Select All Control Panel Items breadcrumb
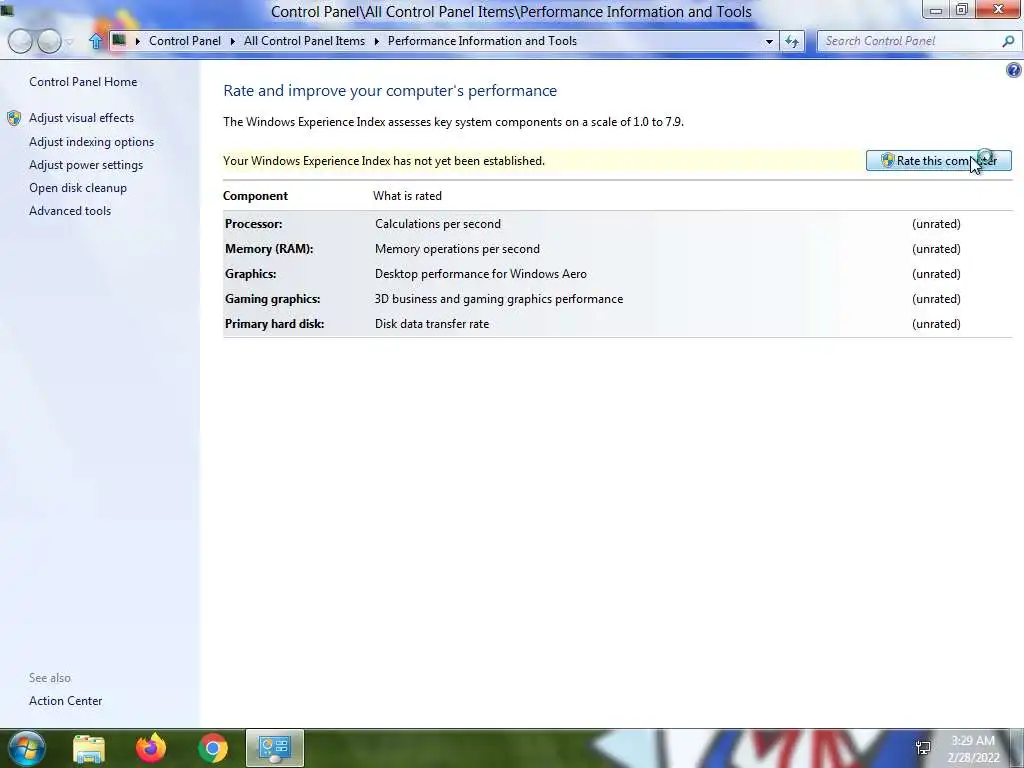Image resolution: width=1024 pixels, height=768 pixels. coord(304,40)
